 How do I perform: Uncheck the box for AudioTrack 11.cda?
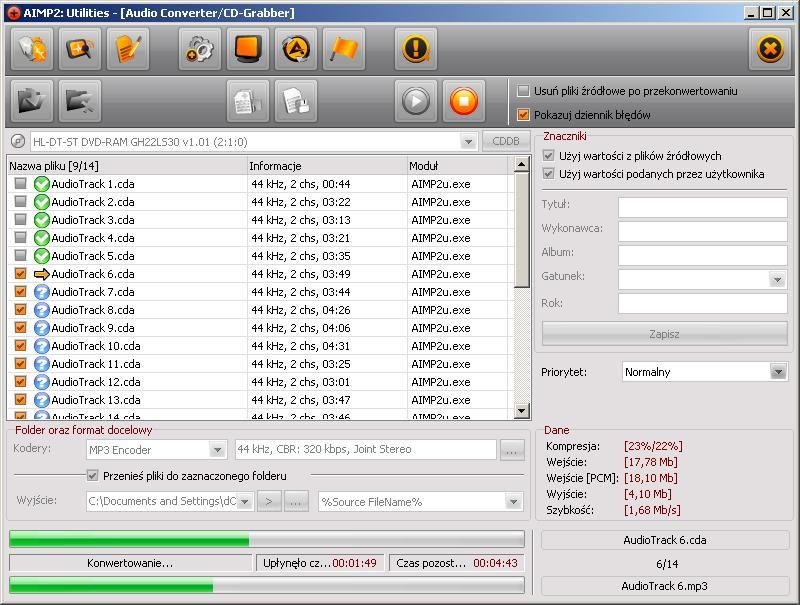pos(20,364)
